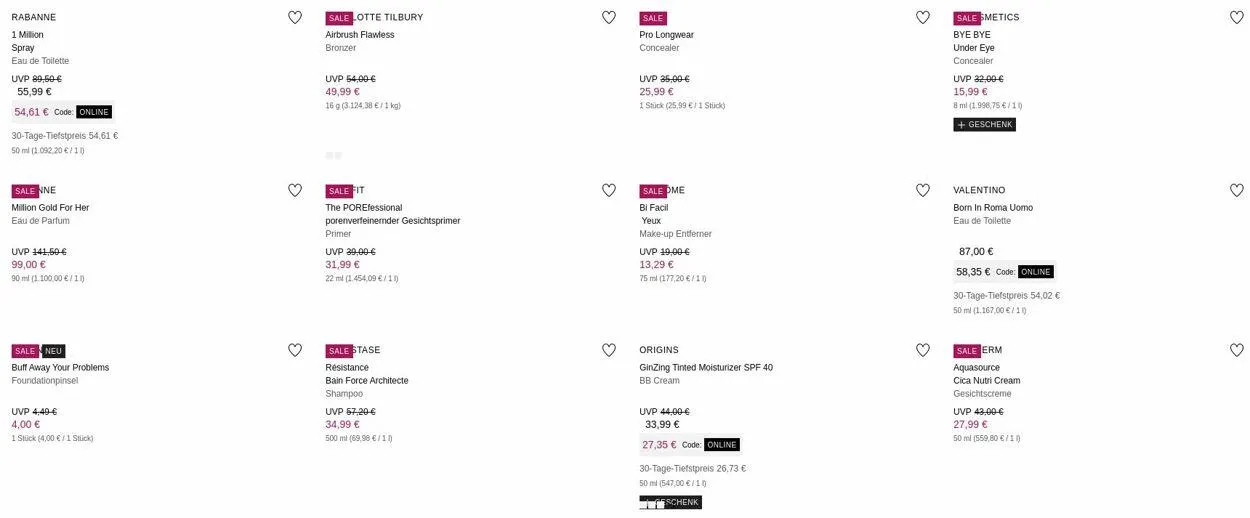This screenshot has width=1250, height=518.
Task: Save Aquasource Cica Nutri Cream to wishlist
Action: coord(1237,350)
